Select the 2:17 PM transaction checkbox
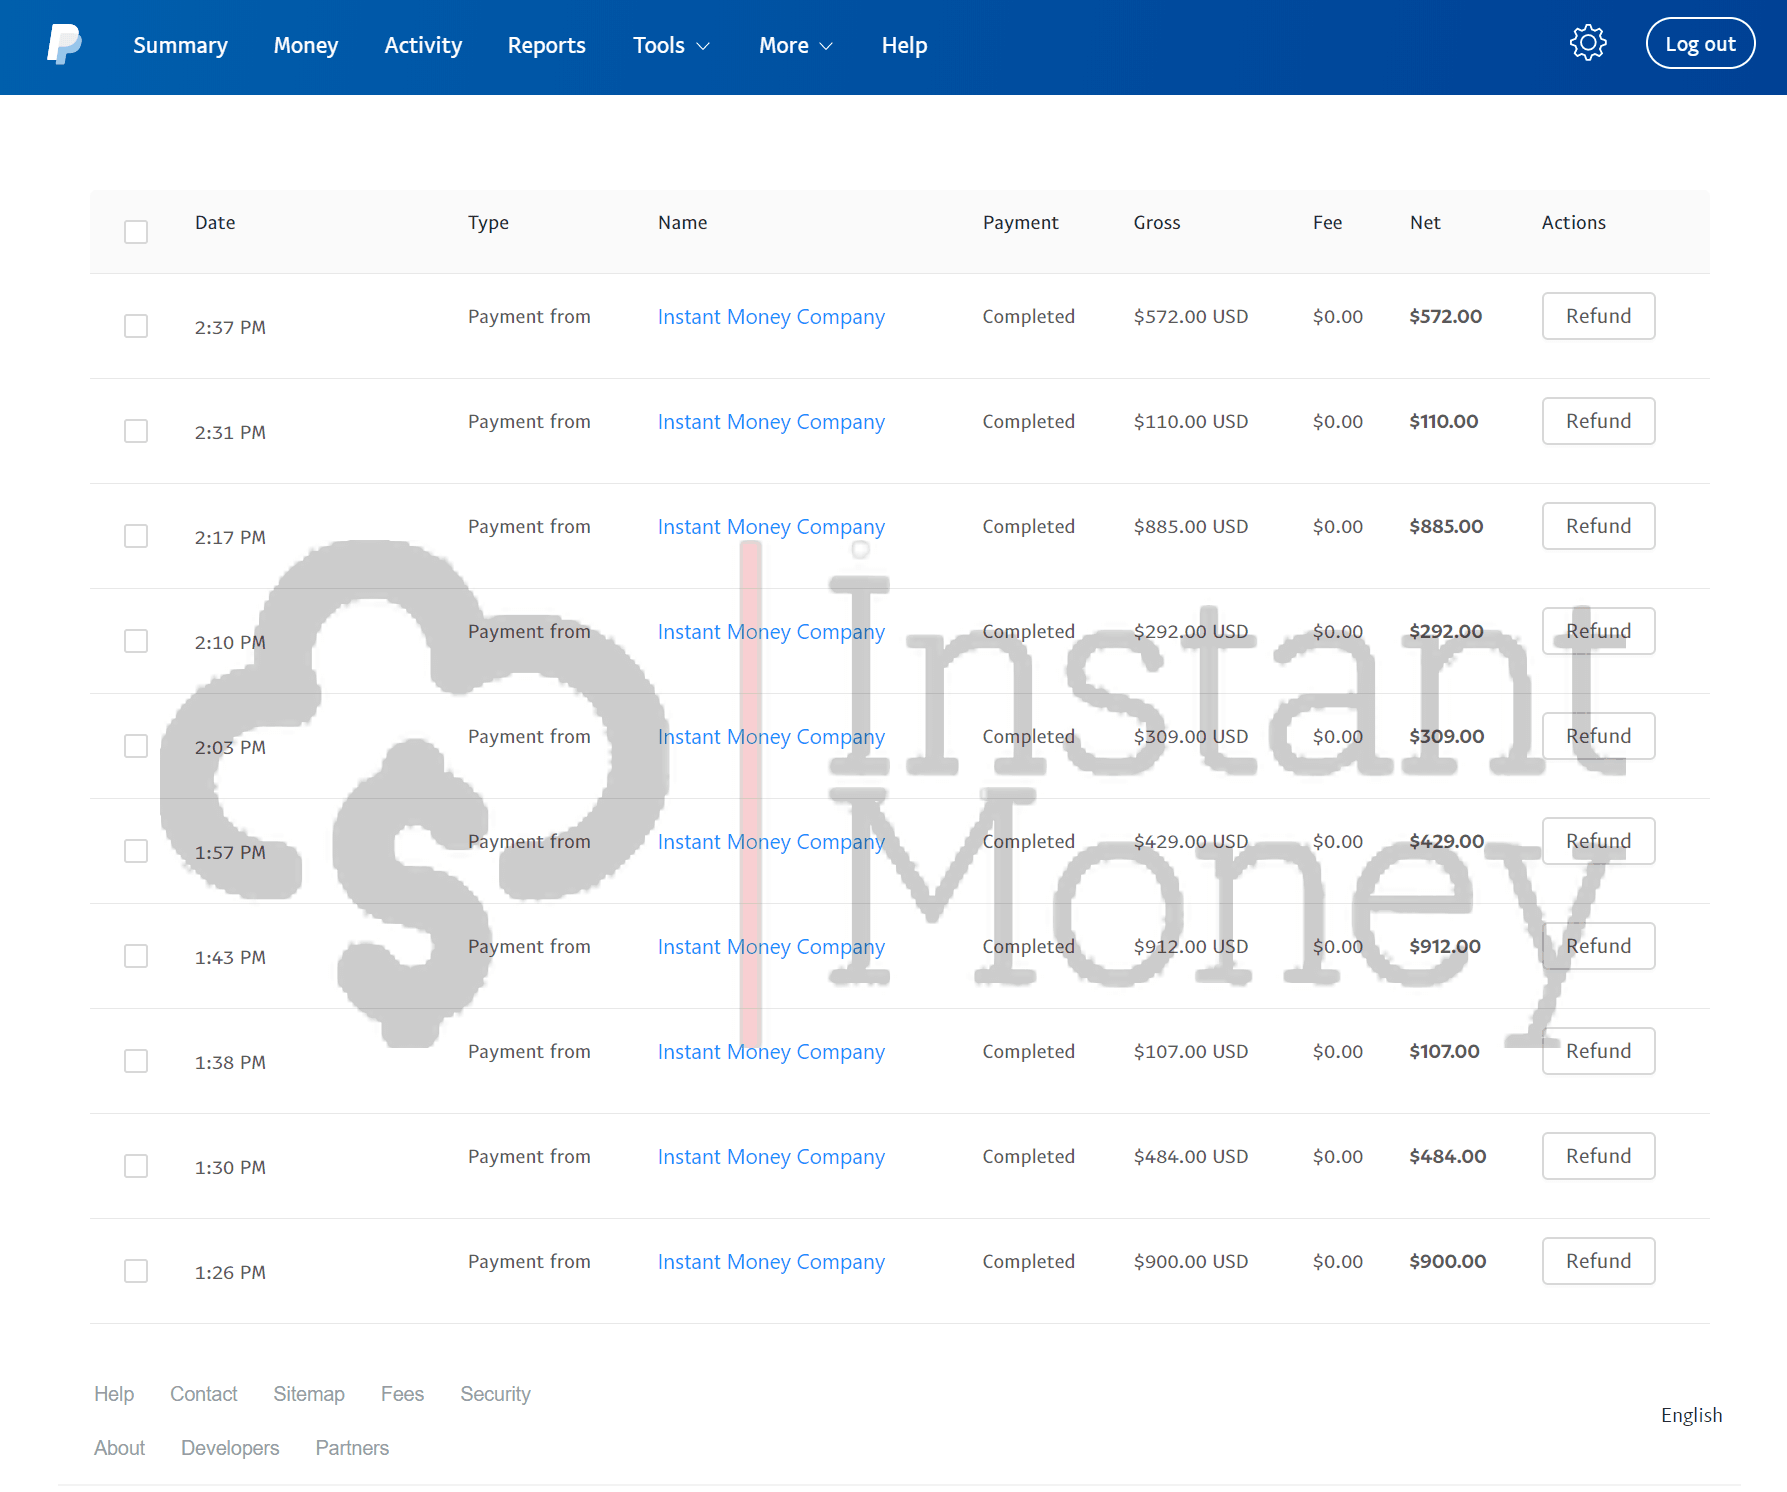This screenshot has height=1492, width=1787. tap(136, 536)
